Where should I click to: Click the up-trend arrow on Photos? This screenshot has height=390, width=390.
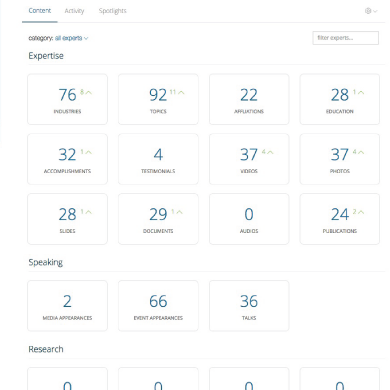coord(361,152)
